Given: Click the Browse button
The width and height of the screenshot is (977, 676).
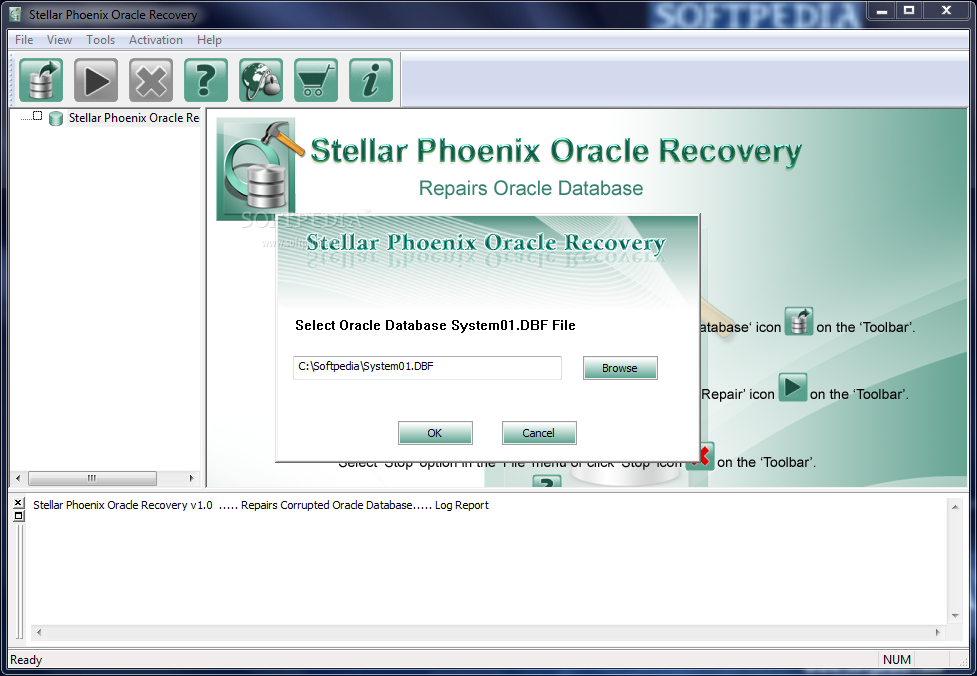Looking at the screenshot, I should pyautogui.click(x=620, y=368).
